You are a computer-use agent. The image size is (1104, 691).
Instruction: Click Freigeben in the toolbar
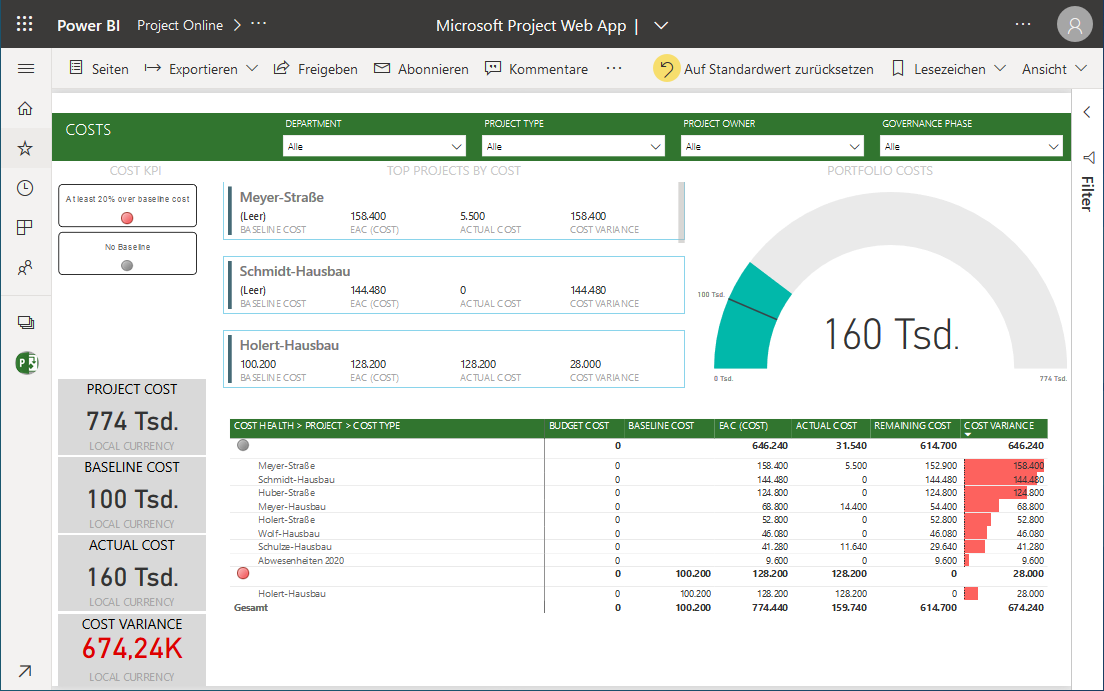pyautogui.click(x=327, y=69)
